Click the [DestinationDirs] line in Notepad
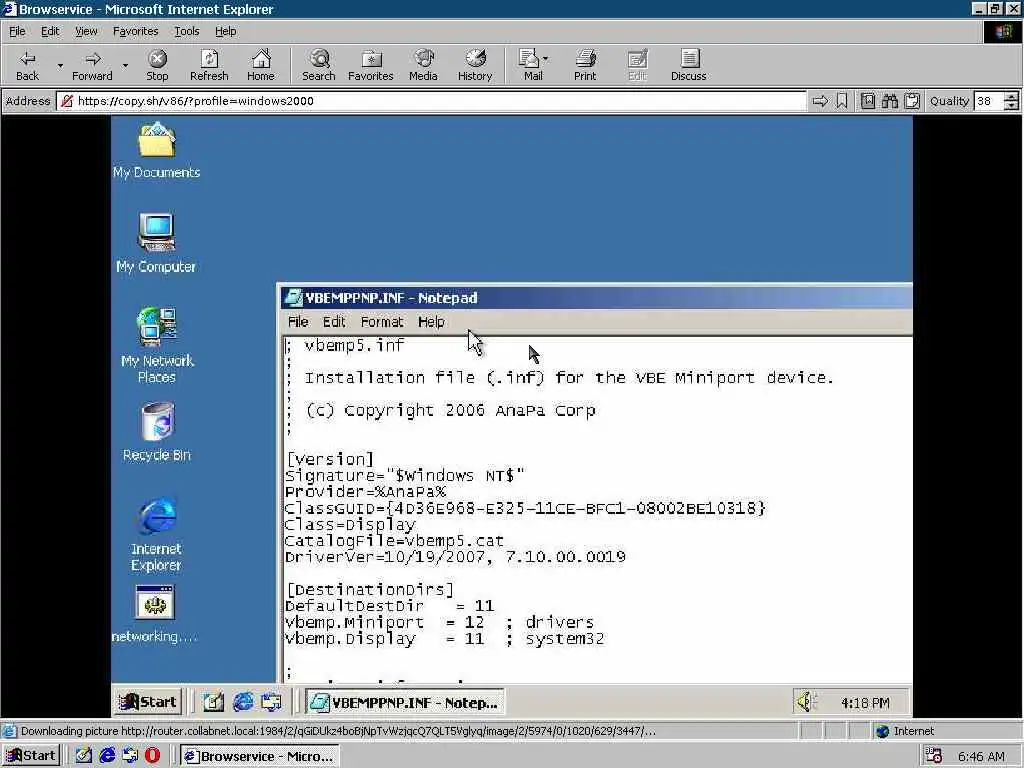Viewport: 1024px width, 768px height. coord(369,590)
